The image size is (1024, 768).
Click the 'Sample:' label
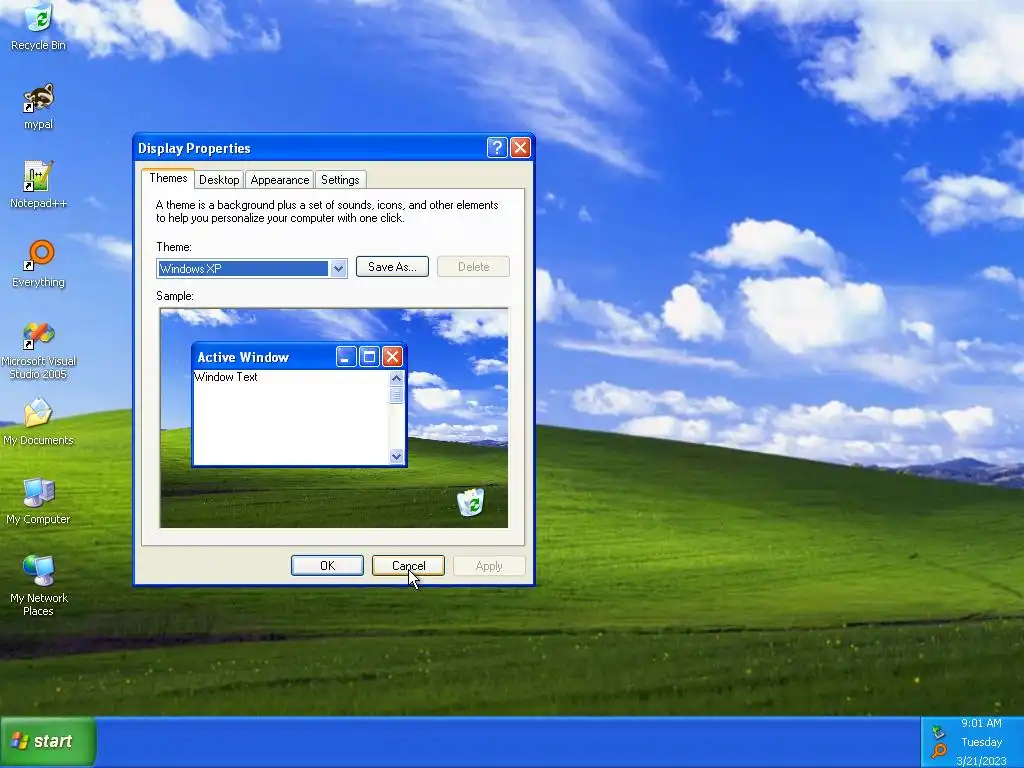[x=175, y=296]
